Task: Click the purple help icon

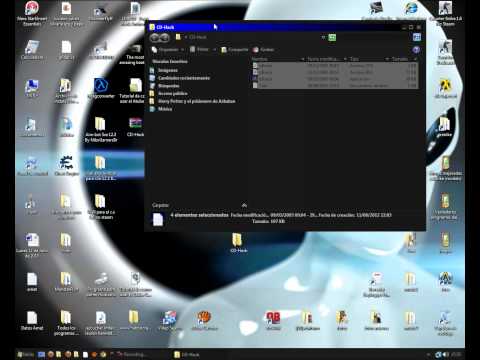Action: (x=416, y=50)
